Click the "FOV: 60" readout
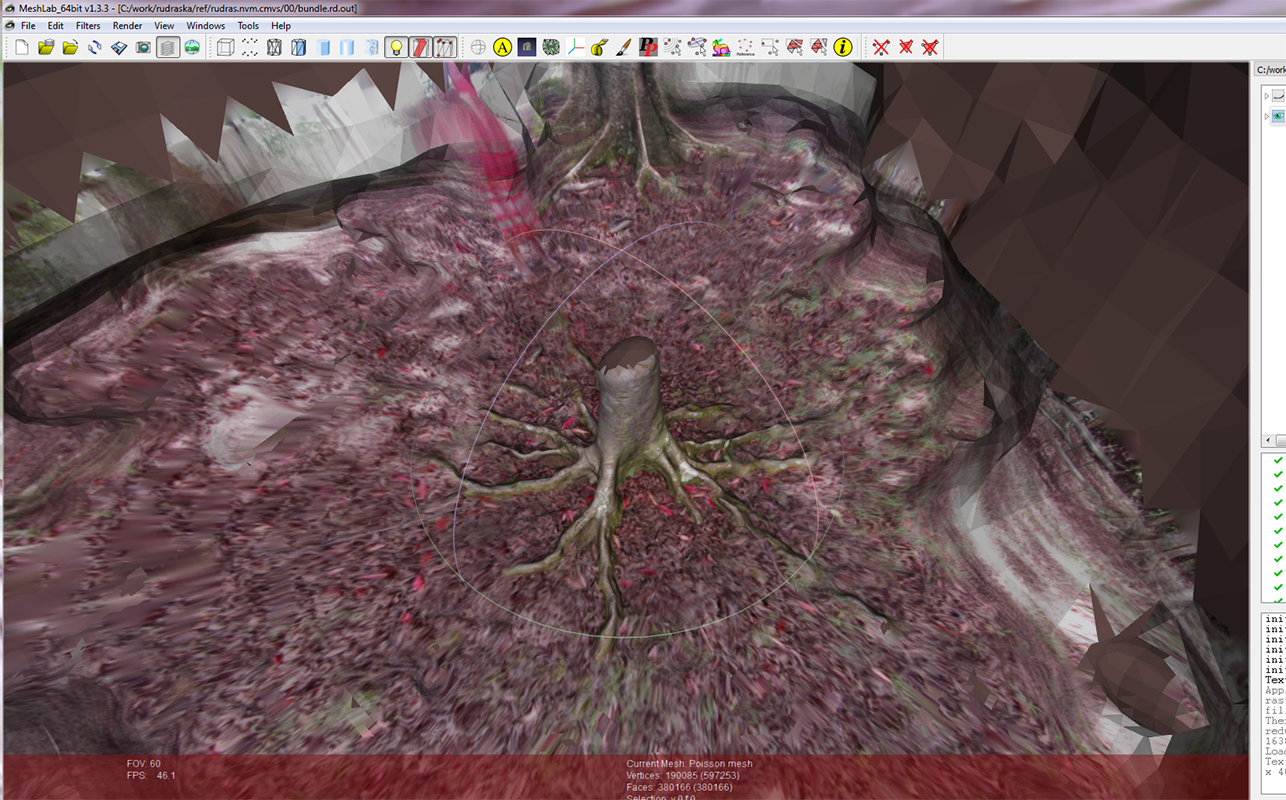 [x=143, y=764]
